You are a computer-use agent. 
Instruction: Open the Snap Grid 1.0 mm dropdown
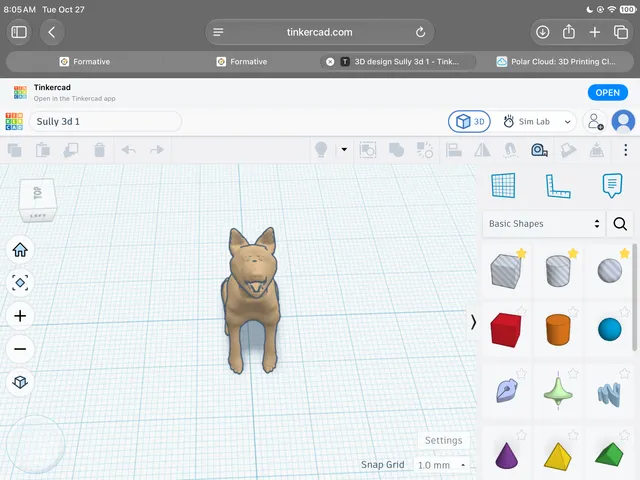click(x=441, y=465)
